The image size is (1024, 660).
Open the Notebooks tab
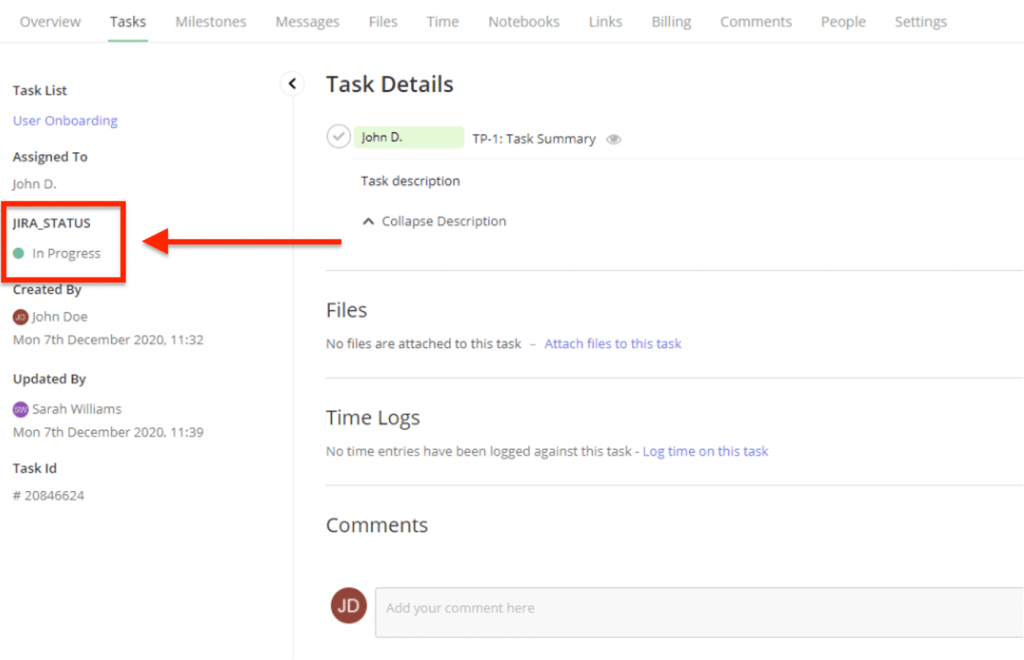[523, 22]
